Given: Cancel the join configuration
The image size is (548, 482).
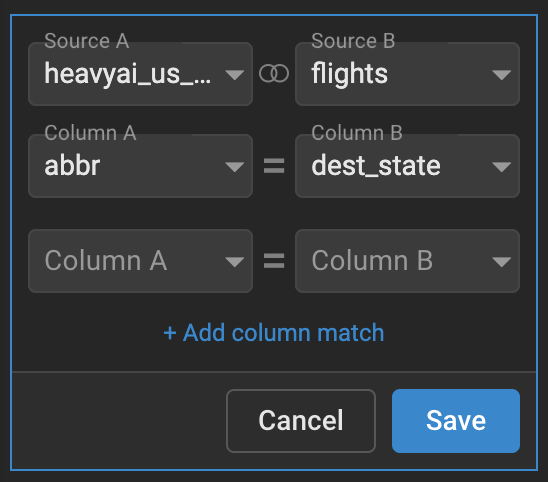Looking at the screenshot, I should coord(301,421).
